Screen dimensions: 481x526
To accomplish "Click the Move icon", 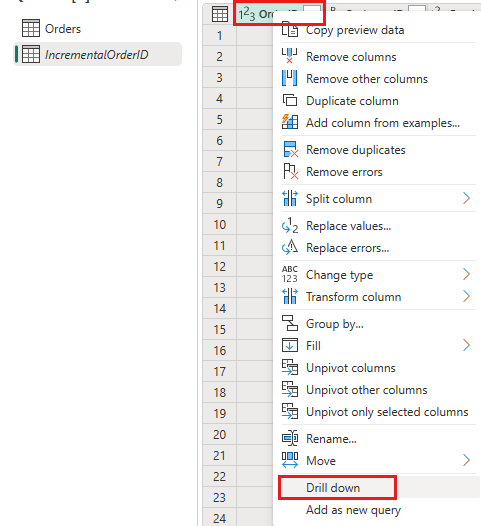I will point(289,460).
